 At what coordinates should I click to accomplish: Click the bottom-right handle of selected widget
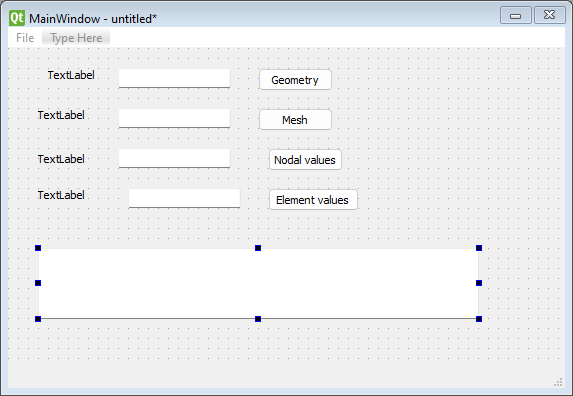pyautogui.click(x=479, y=319)
